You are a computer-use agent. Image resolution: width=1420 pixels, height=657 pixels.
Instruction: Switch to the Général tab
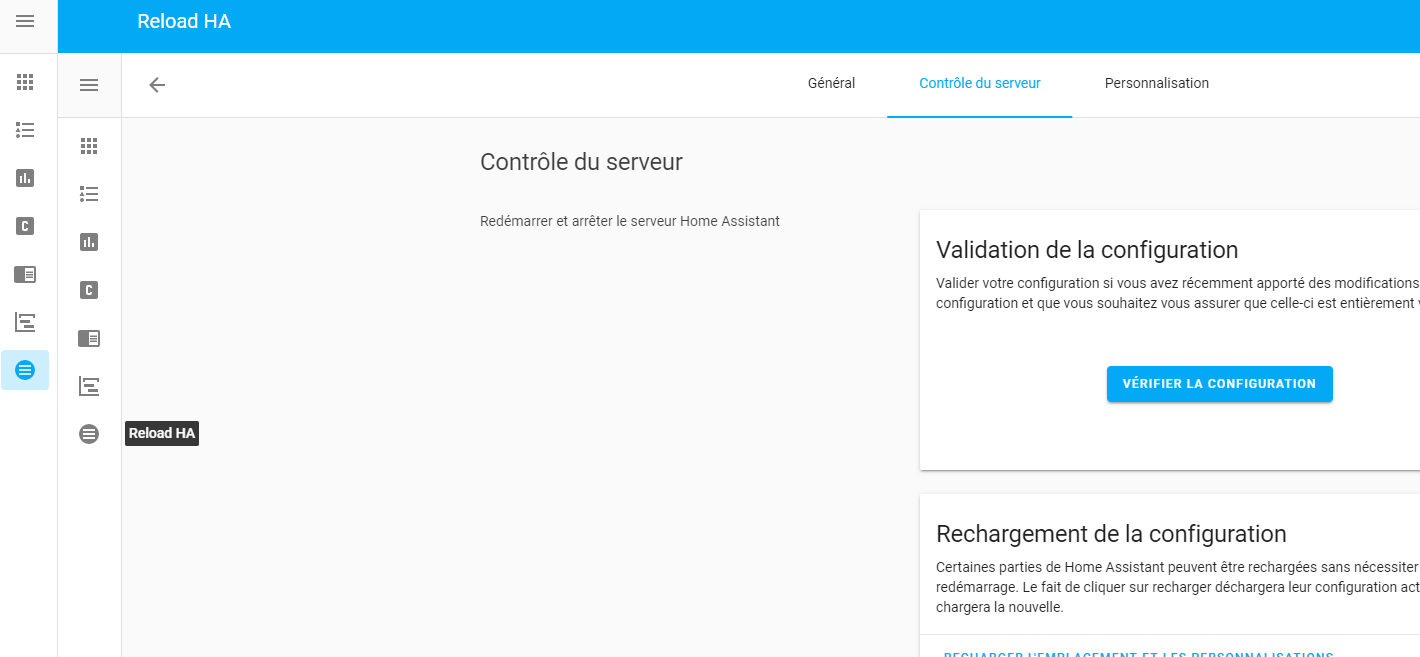click(831, 83)
